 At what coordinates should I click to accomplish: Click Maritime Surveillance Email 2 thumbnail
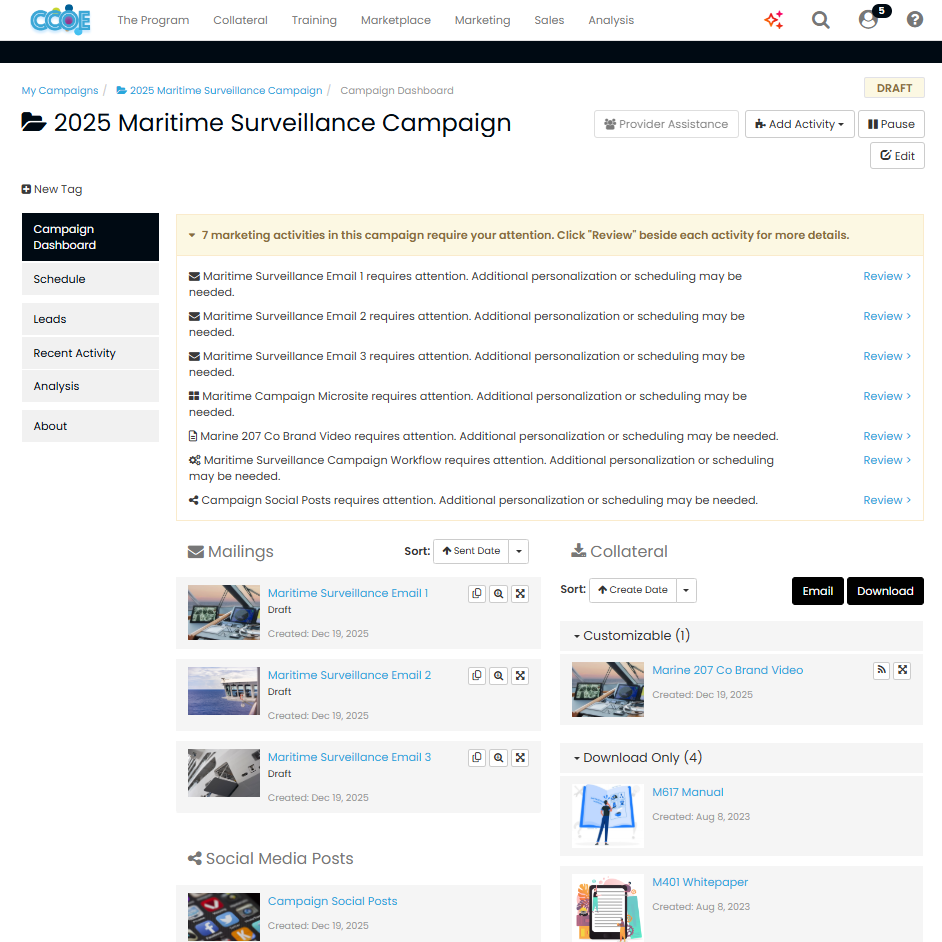(224, 691)
